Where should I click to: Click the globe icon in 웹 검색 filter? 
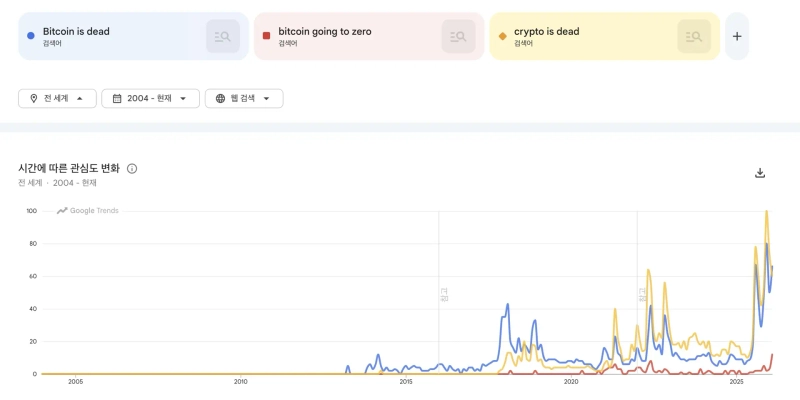pyautogui.click(x=220, y=98)
